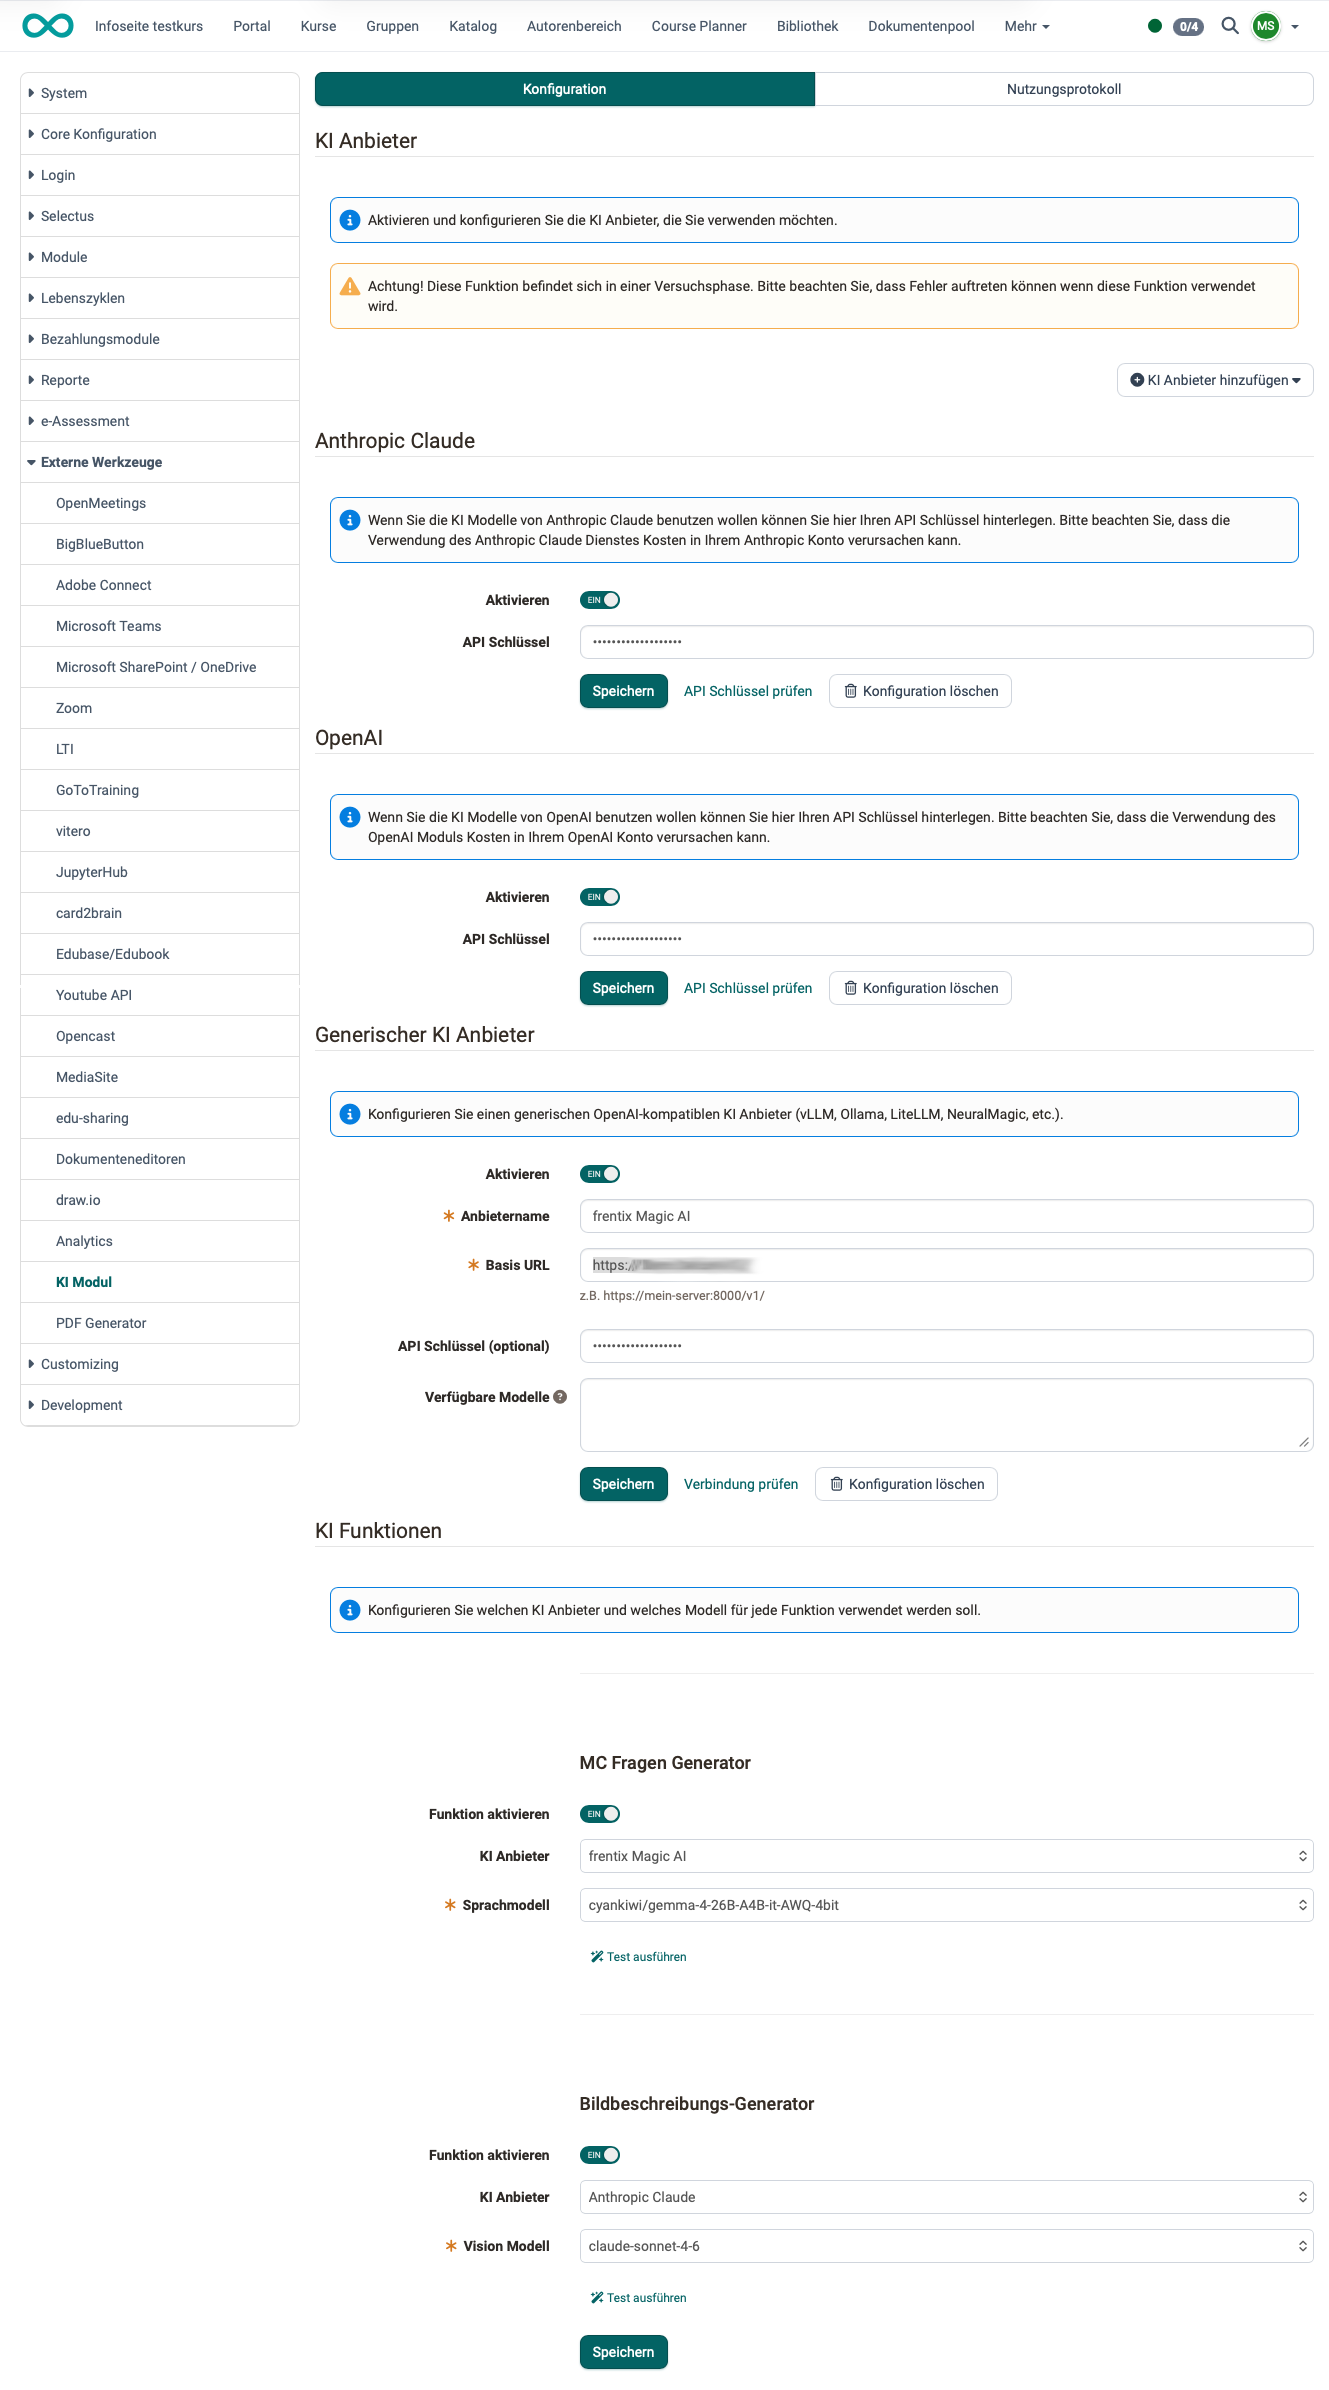Open JupyterHub settings
This screenshot has width=1329, height=2390.
click(160, 872)
